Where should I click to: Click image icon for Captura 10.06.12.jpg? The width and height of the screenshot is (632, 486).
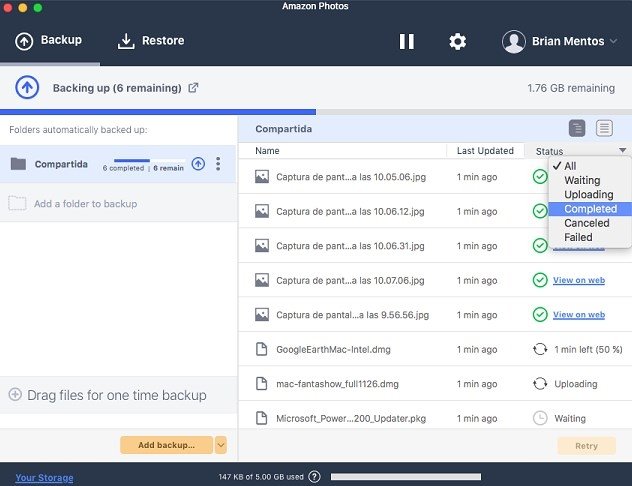click(x=262, y=211)
